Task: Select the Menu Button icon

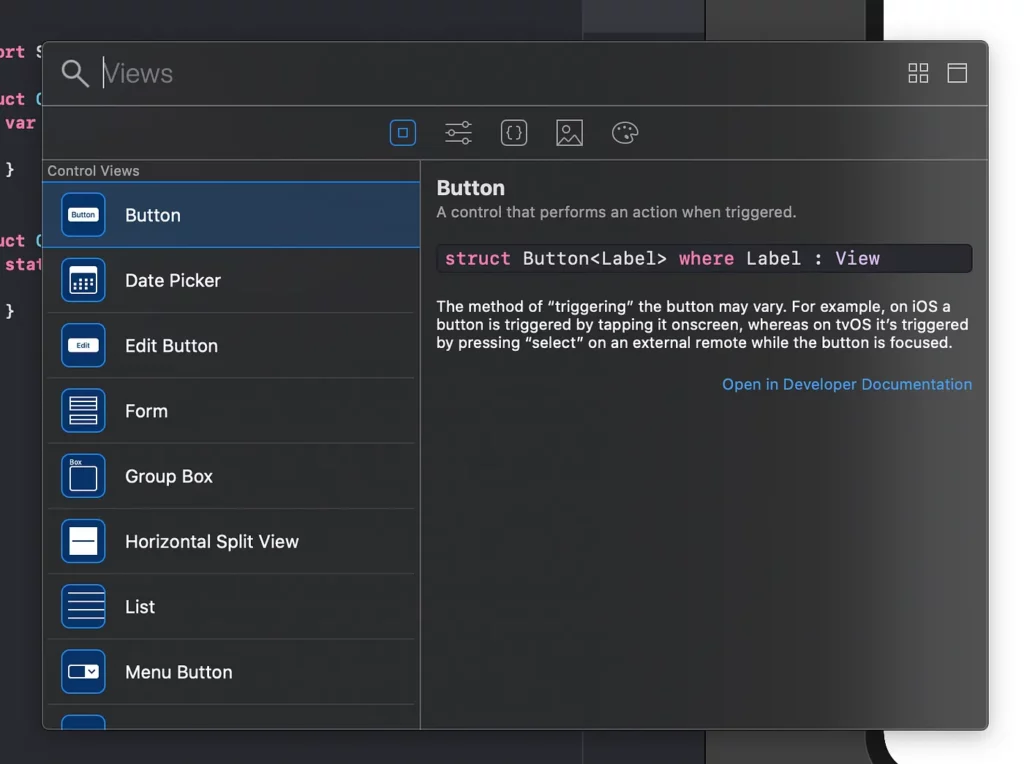Action: [83, 672]
